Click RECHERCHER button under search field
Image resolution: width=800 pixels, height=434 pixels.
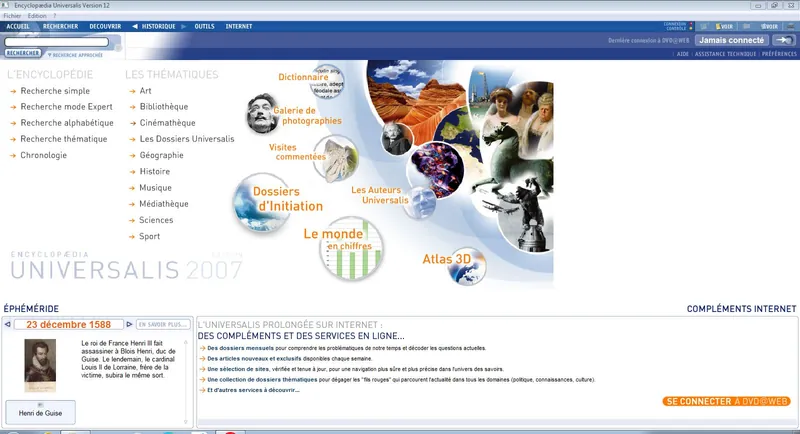[22, 53]
